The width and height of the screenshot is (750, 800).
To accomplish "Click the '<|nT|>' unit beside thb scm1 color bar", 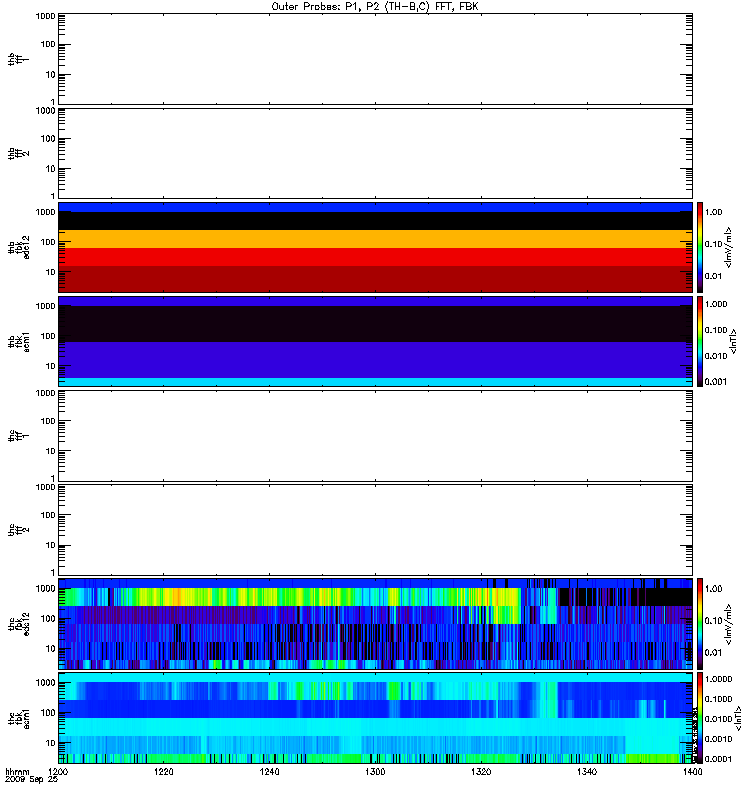I will coord(734,342).
